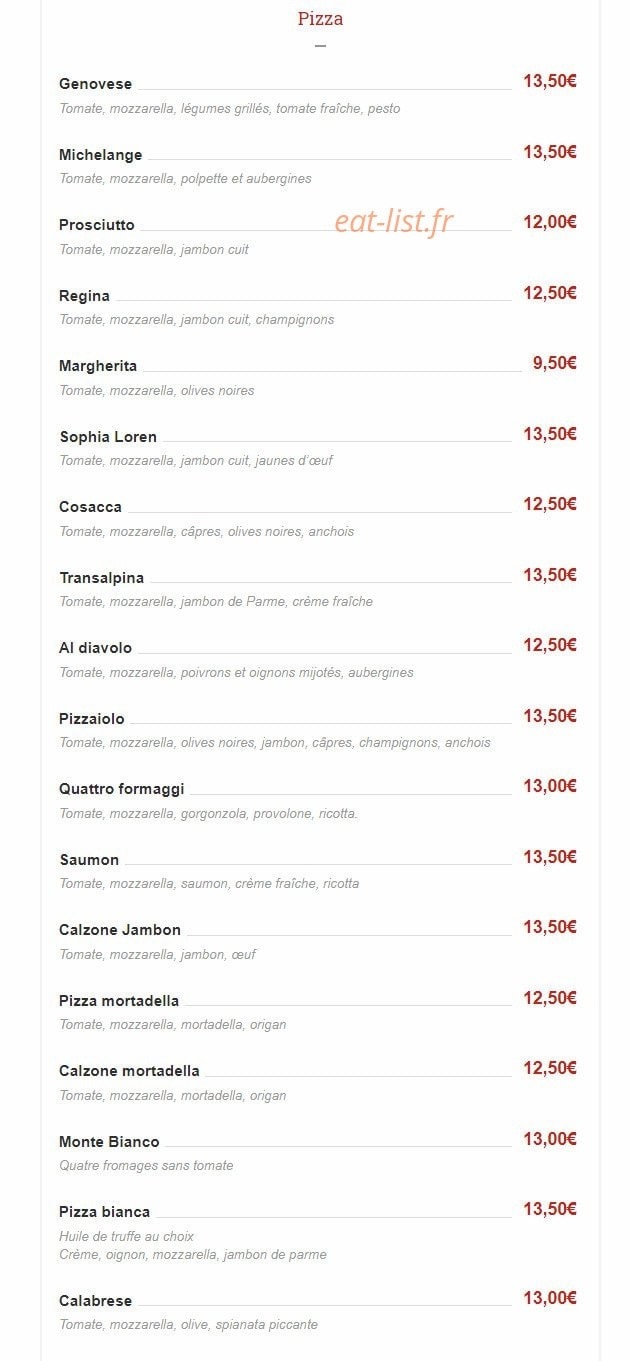Image resolution: width=630 pixels, height=1361 pixels.
Task: Choose the Transalpina pizza title
Action: [101, 578]
